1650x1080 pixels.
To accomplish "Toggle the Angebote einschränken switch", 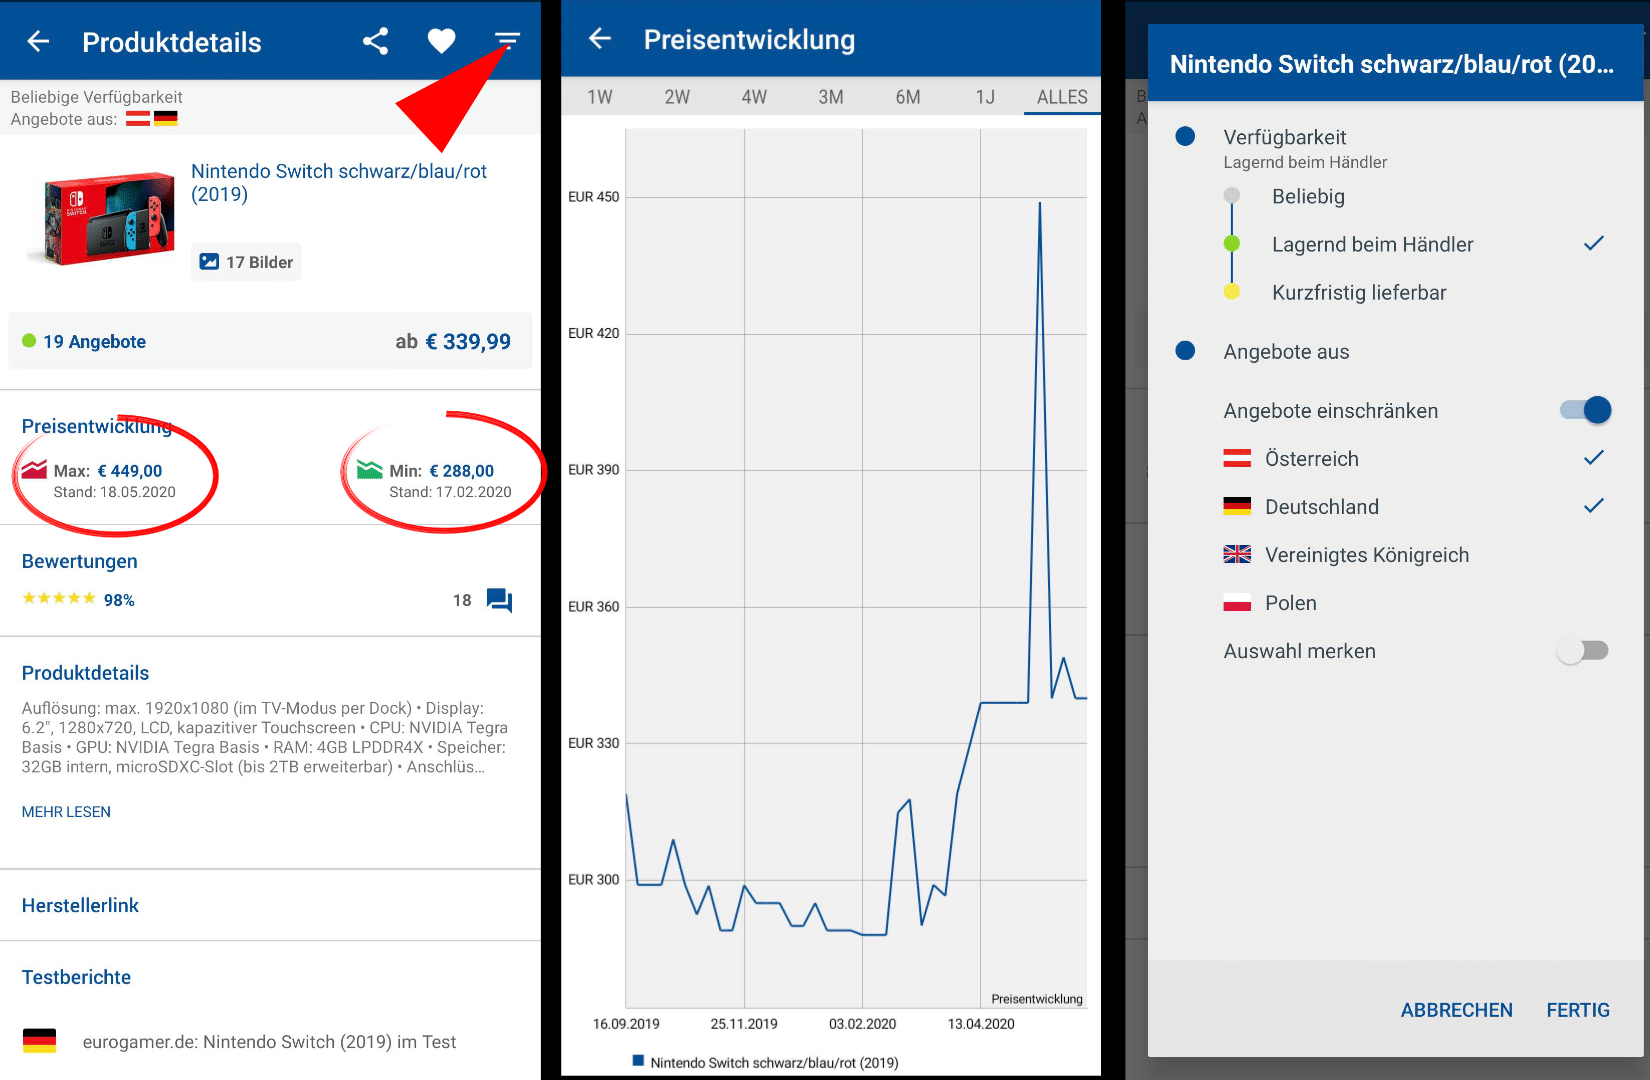I will pyautogui.click(x=1585, y=410).
